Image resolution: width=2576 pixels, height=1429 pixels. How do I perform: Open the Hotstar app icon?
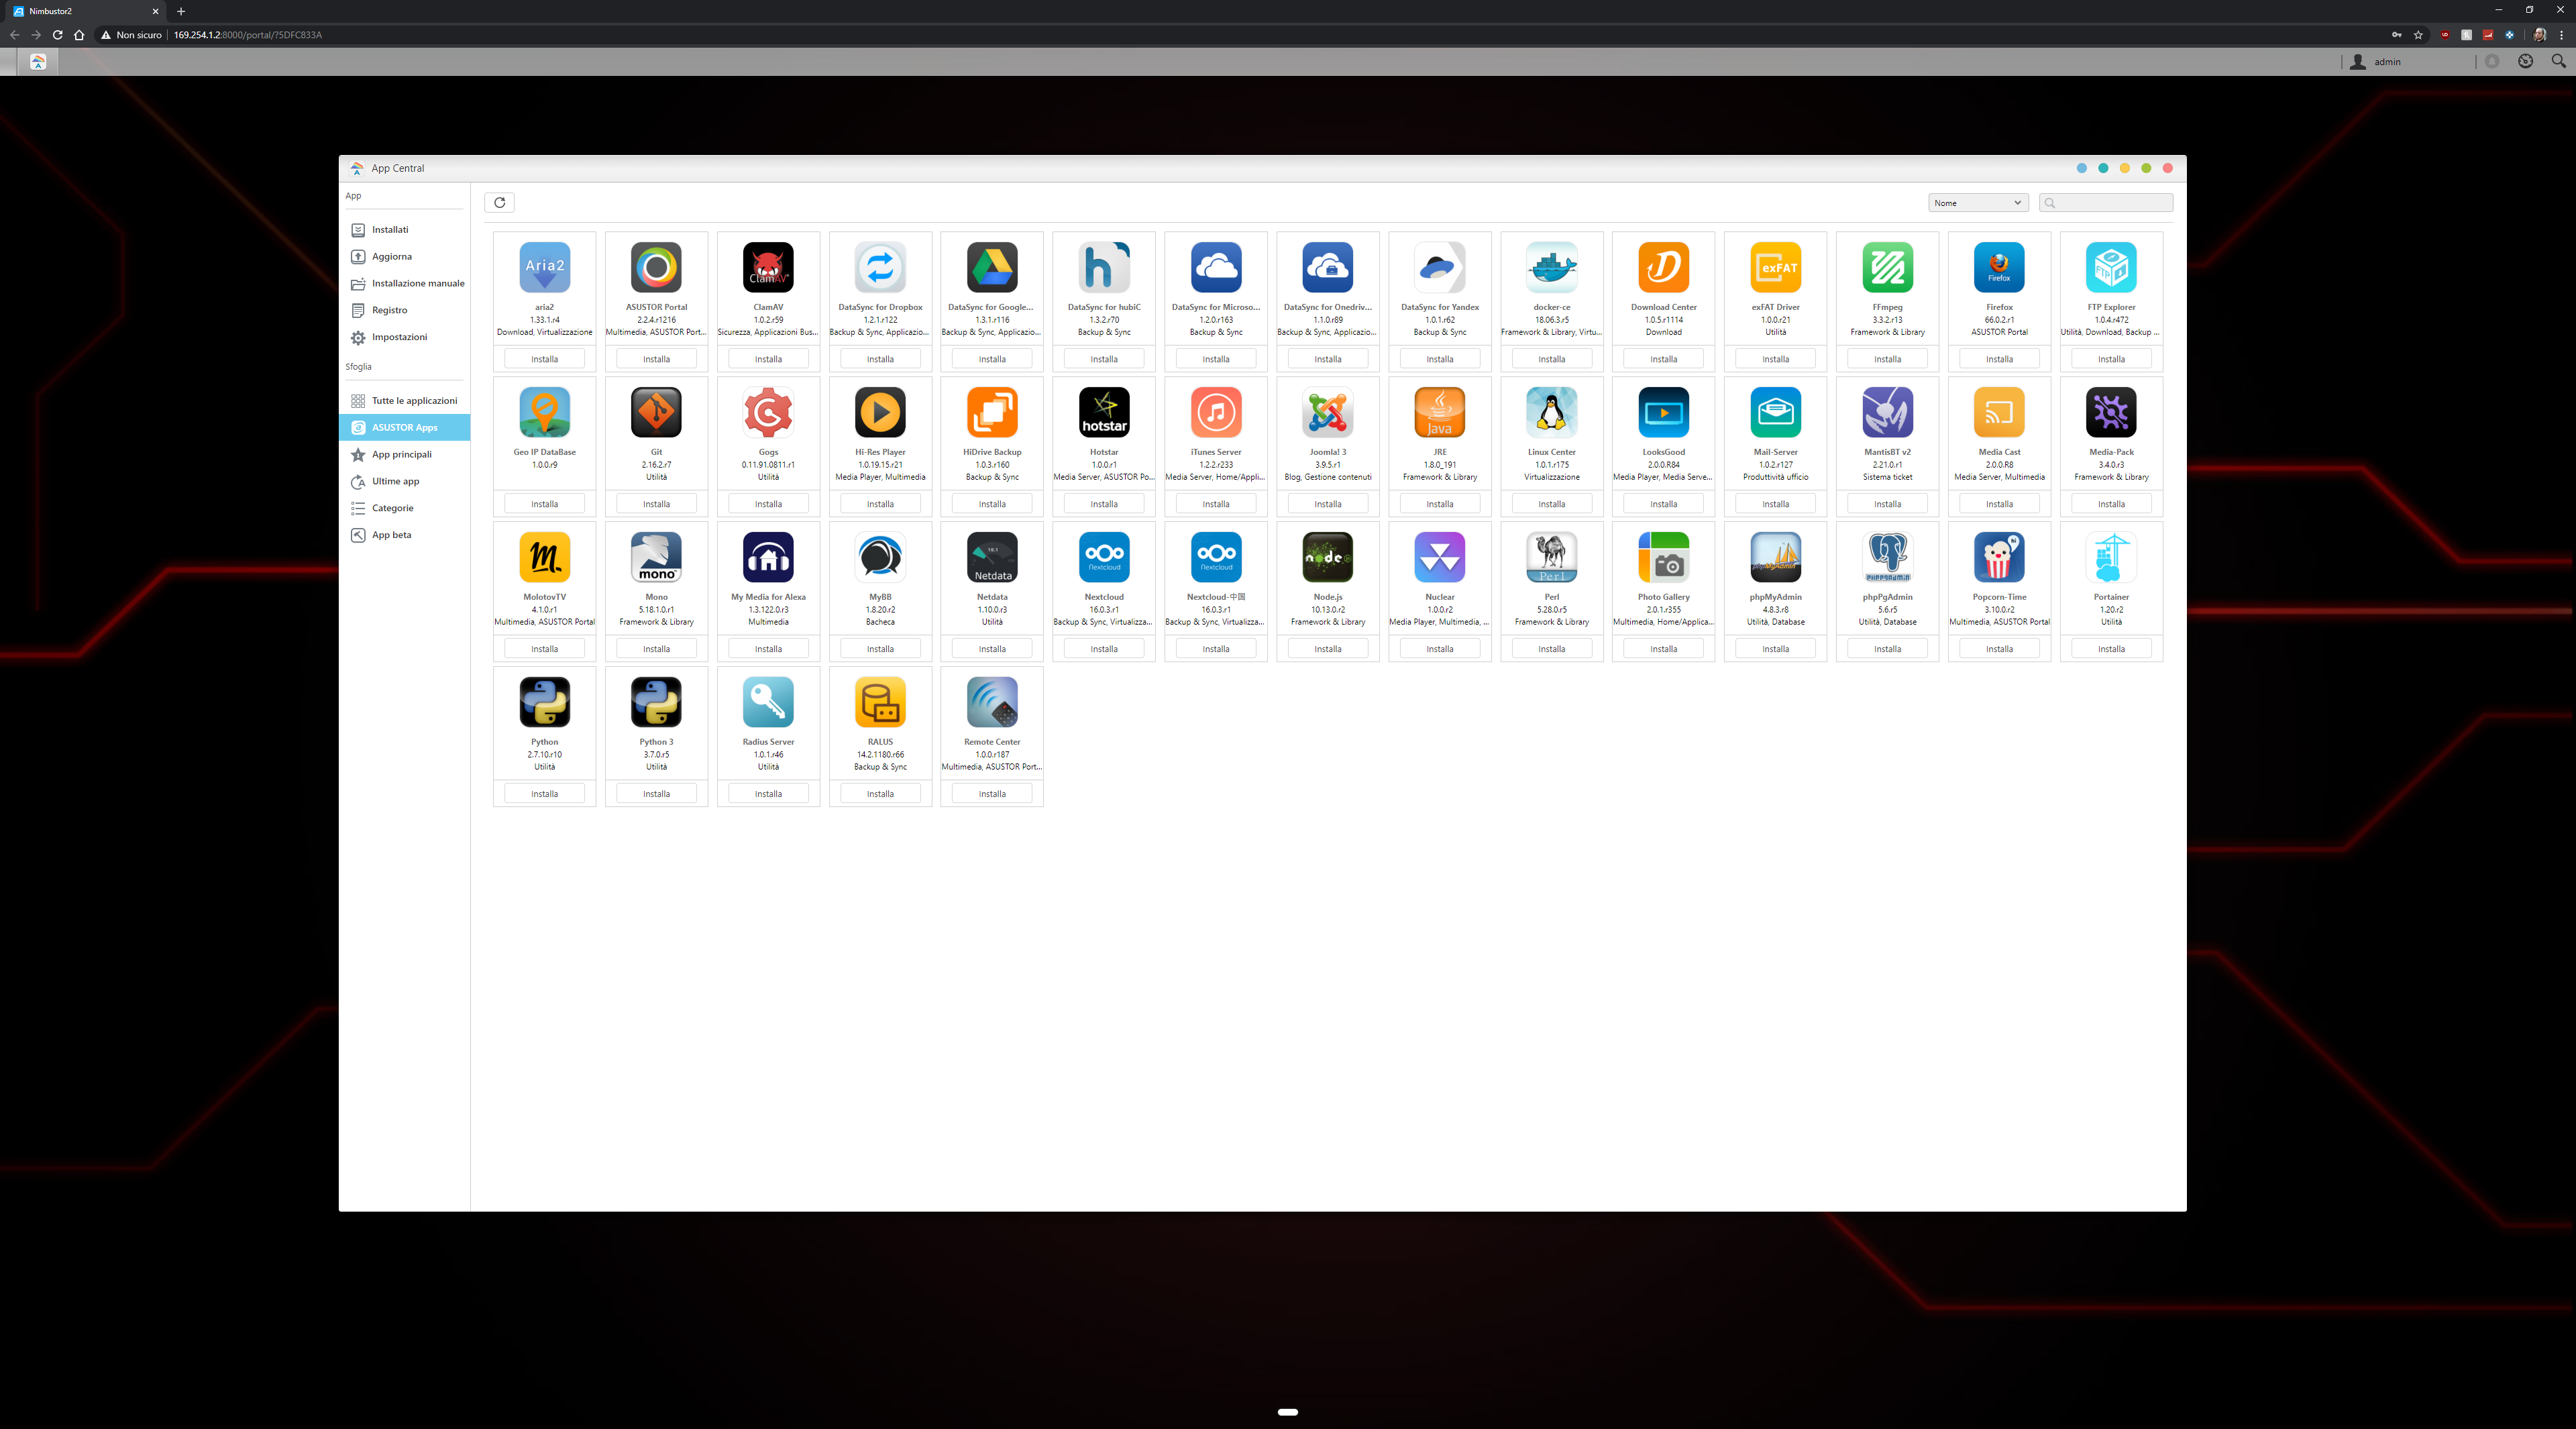point(1104,412)
